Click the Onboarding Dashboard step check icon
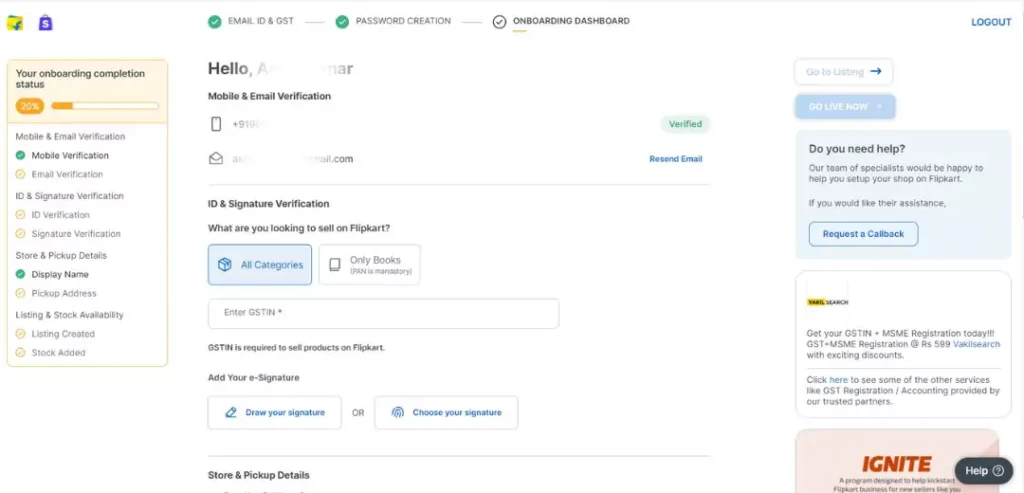1024x493 pixels. pyautogui.click(x=500, y=22)
